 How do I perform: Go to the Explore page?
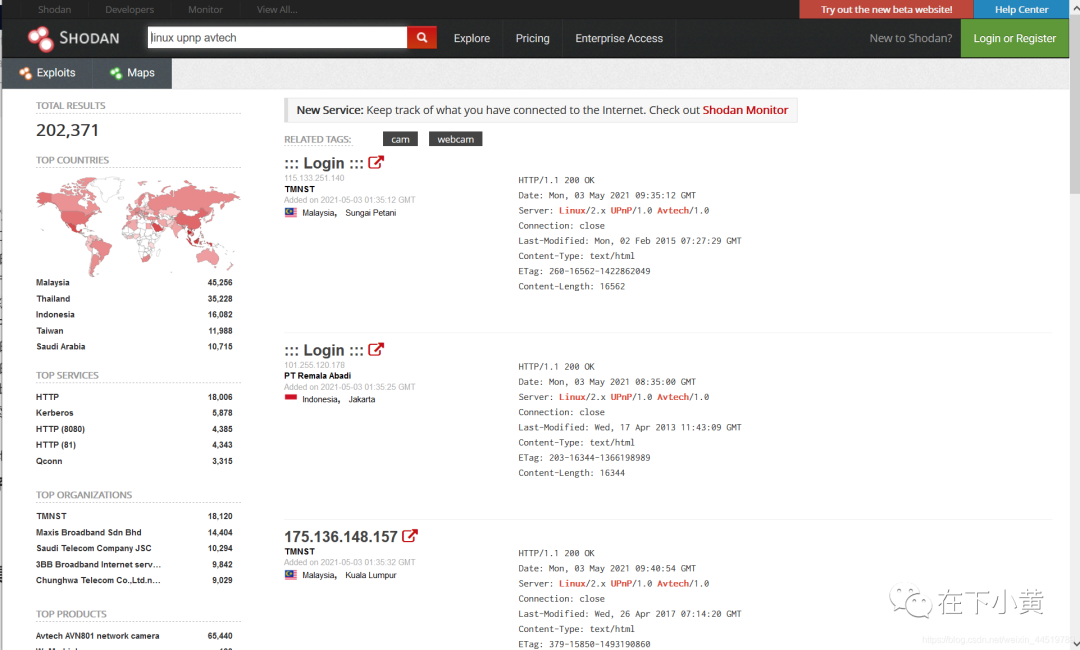pyautogui.click(x=472, y=39)
